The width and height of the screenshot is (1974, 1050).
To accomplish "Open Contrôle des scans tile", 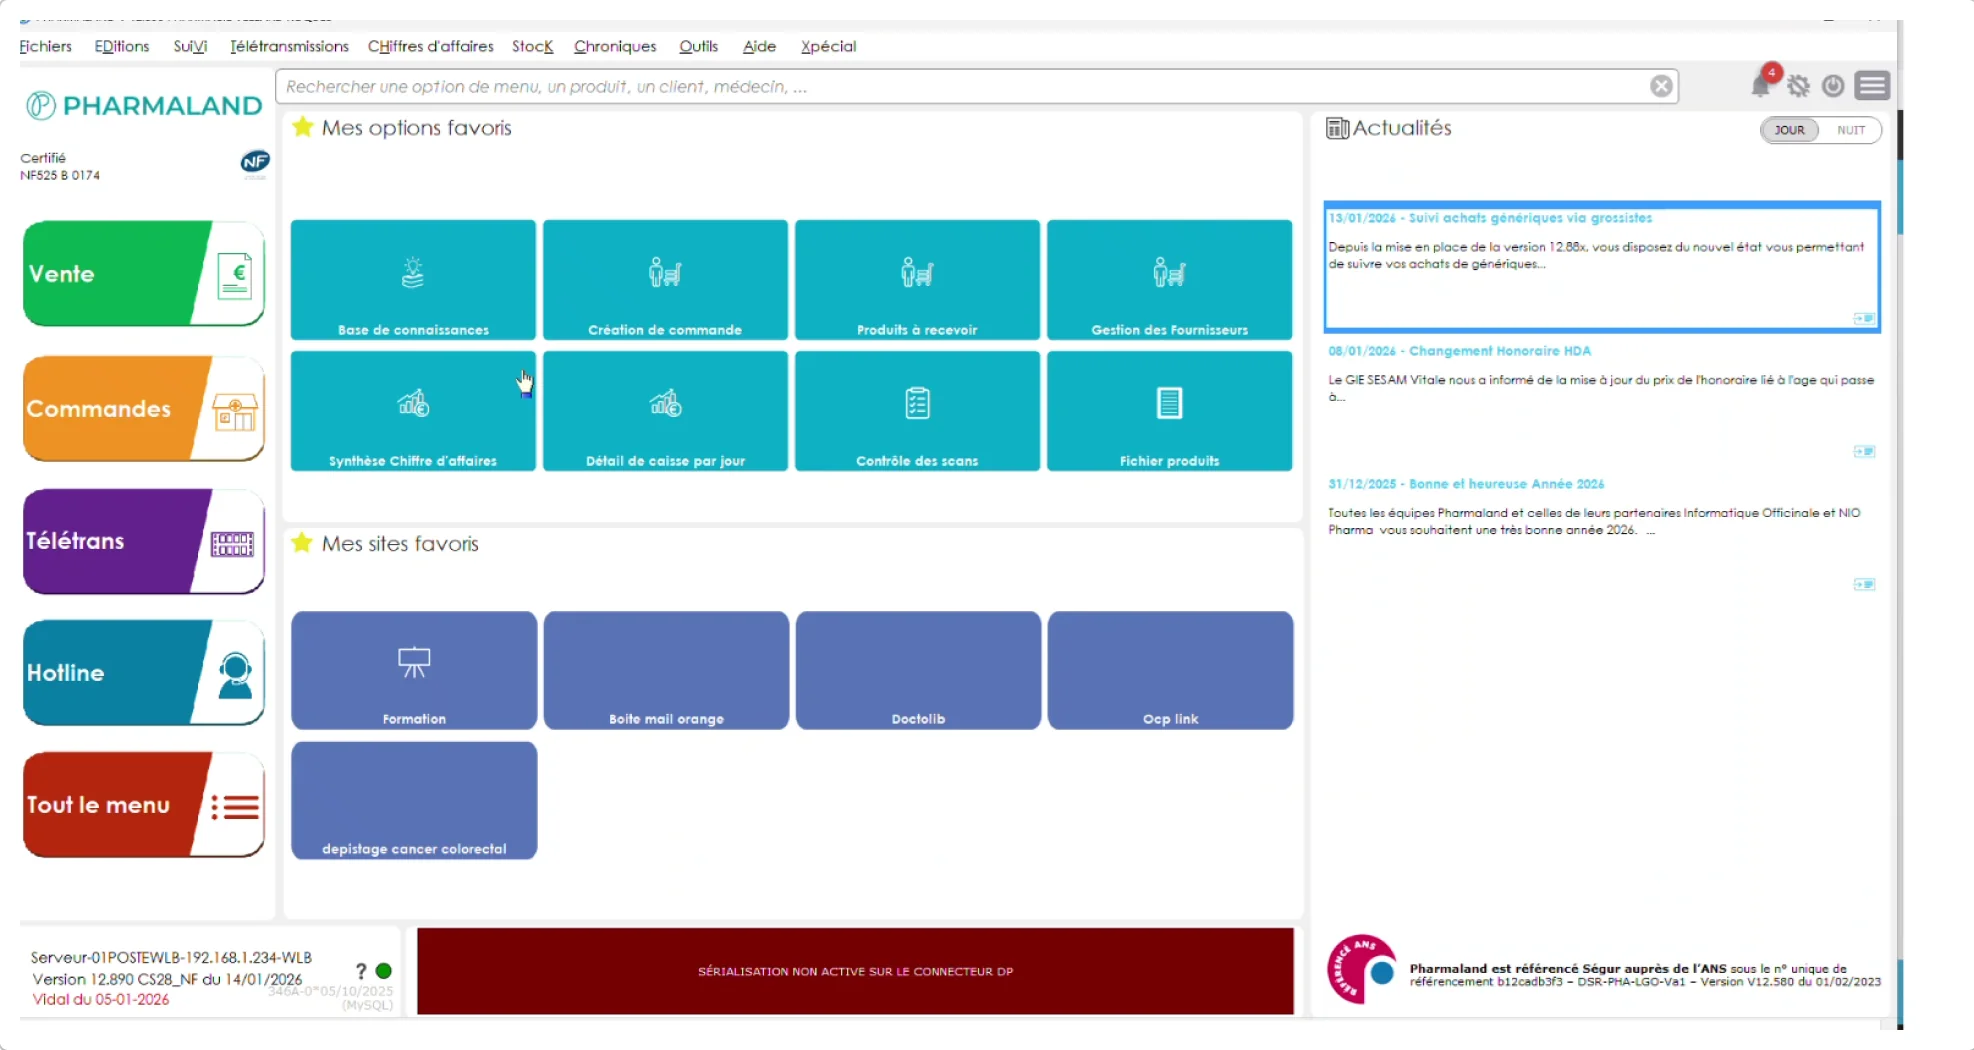I will [917, 411].
